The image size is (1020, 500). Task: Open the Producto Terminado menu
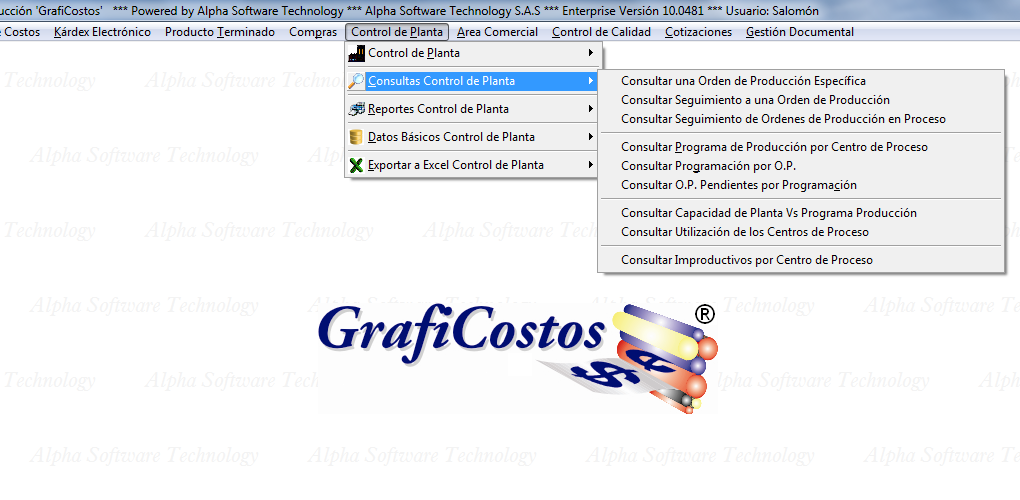tap(219, 32)
